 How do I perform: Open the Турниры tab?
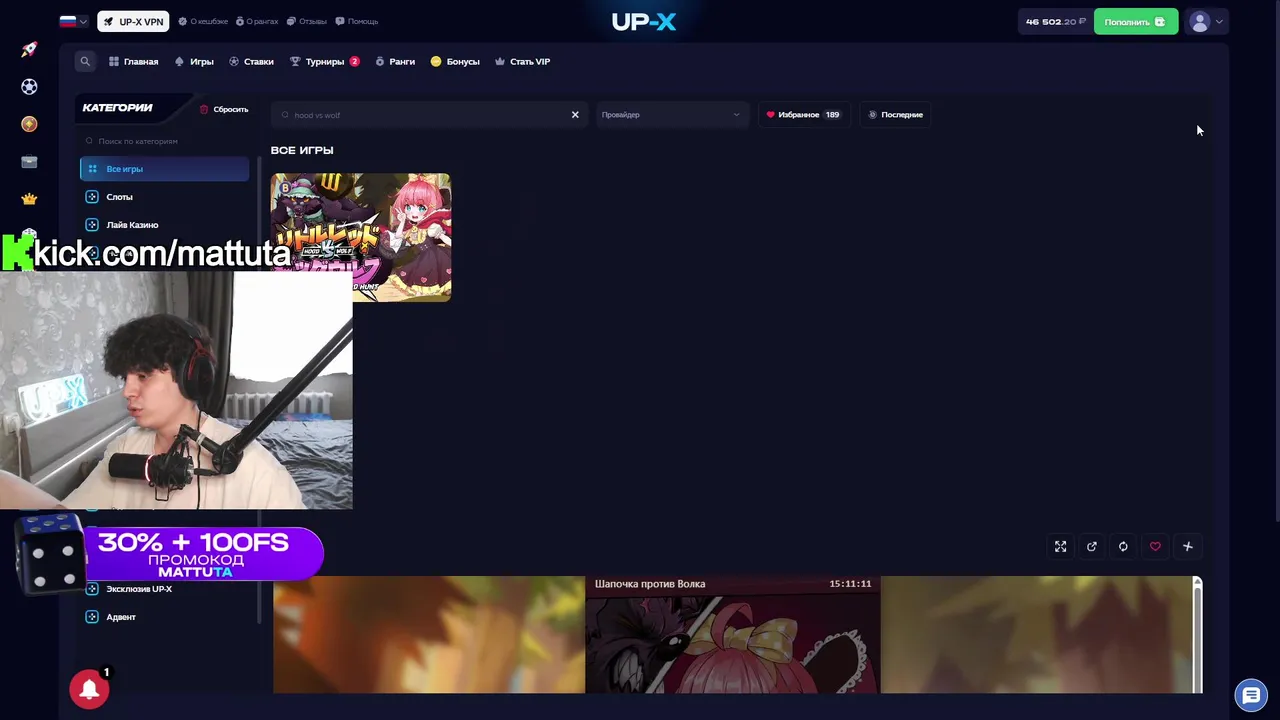324,62
